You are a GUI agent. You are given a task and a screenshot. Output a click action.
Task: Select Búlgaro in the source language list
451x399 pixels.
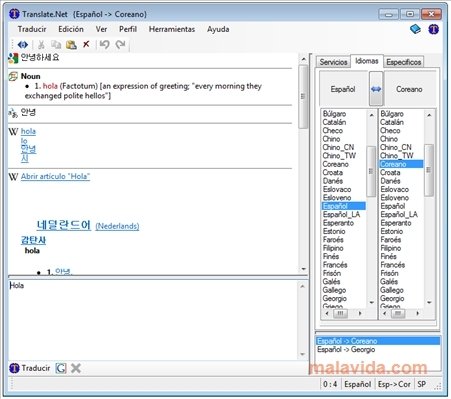pos(334,114)
